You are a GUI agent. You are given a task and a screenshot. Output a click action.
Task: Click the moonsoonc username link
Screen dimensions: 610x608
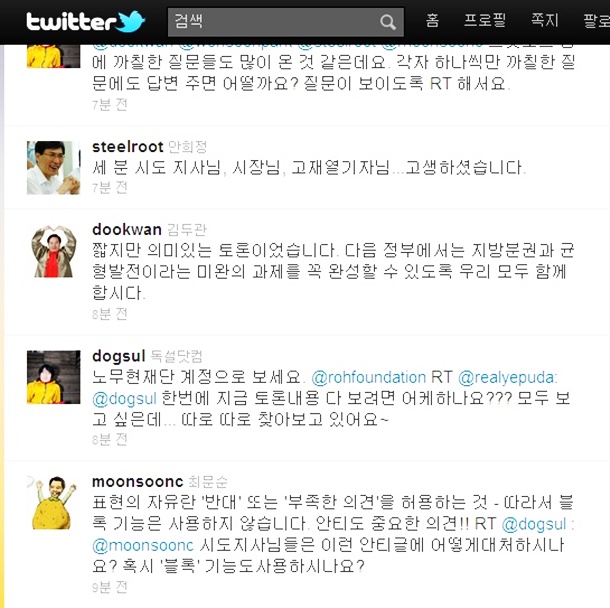point(138,482)
